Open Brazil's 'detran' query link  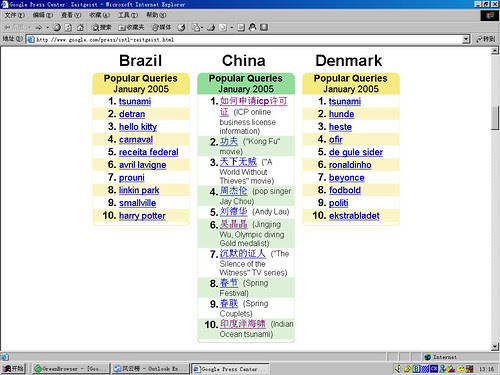pos(132,114)
